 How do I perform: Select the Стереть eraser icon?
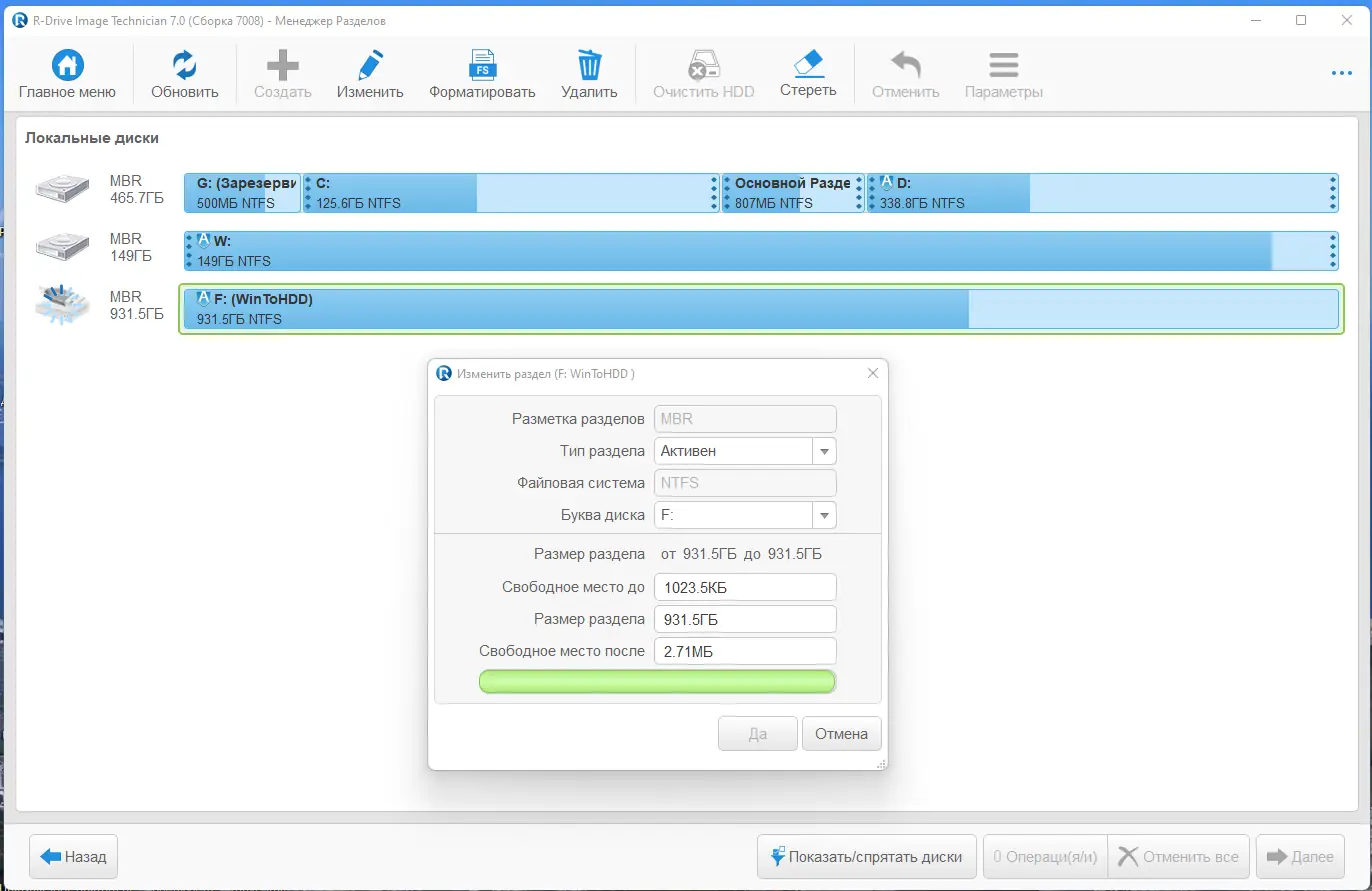(808, 65)
